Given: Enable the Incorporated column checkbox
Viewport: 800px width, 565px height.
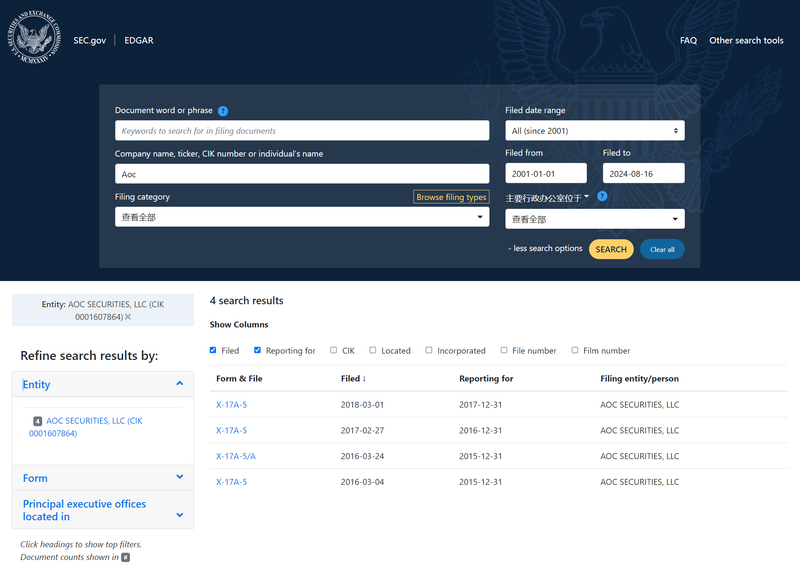Looking at the screenshot, I should click(x=429, y=350).
